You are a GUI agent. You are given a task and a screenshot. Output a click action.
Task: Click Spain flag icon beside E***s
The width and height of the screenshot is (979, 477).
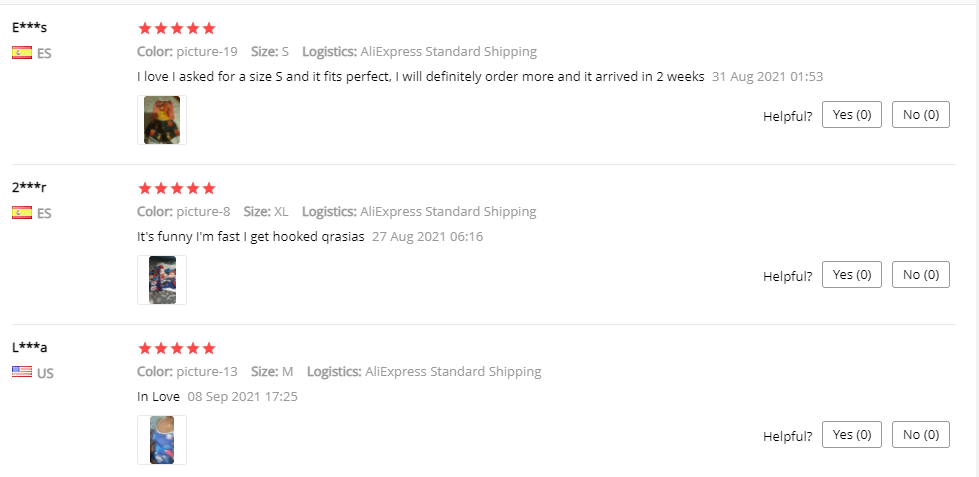22,53
